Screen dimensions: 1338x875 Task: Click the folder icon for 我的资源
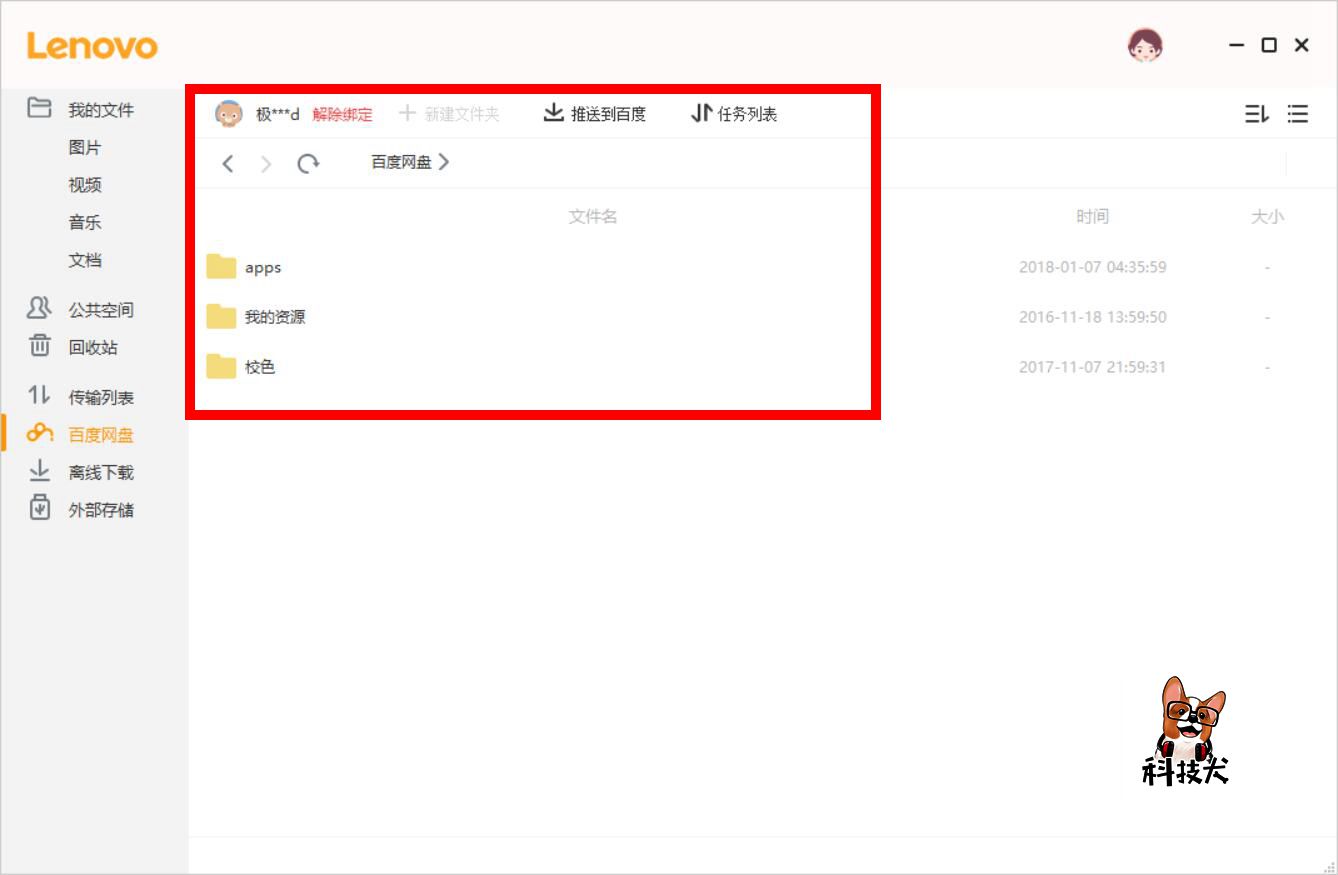[x=221, y=316]
